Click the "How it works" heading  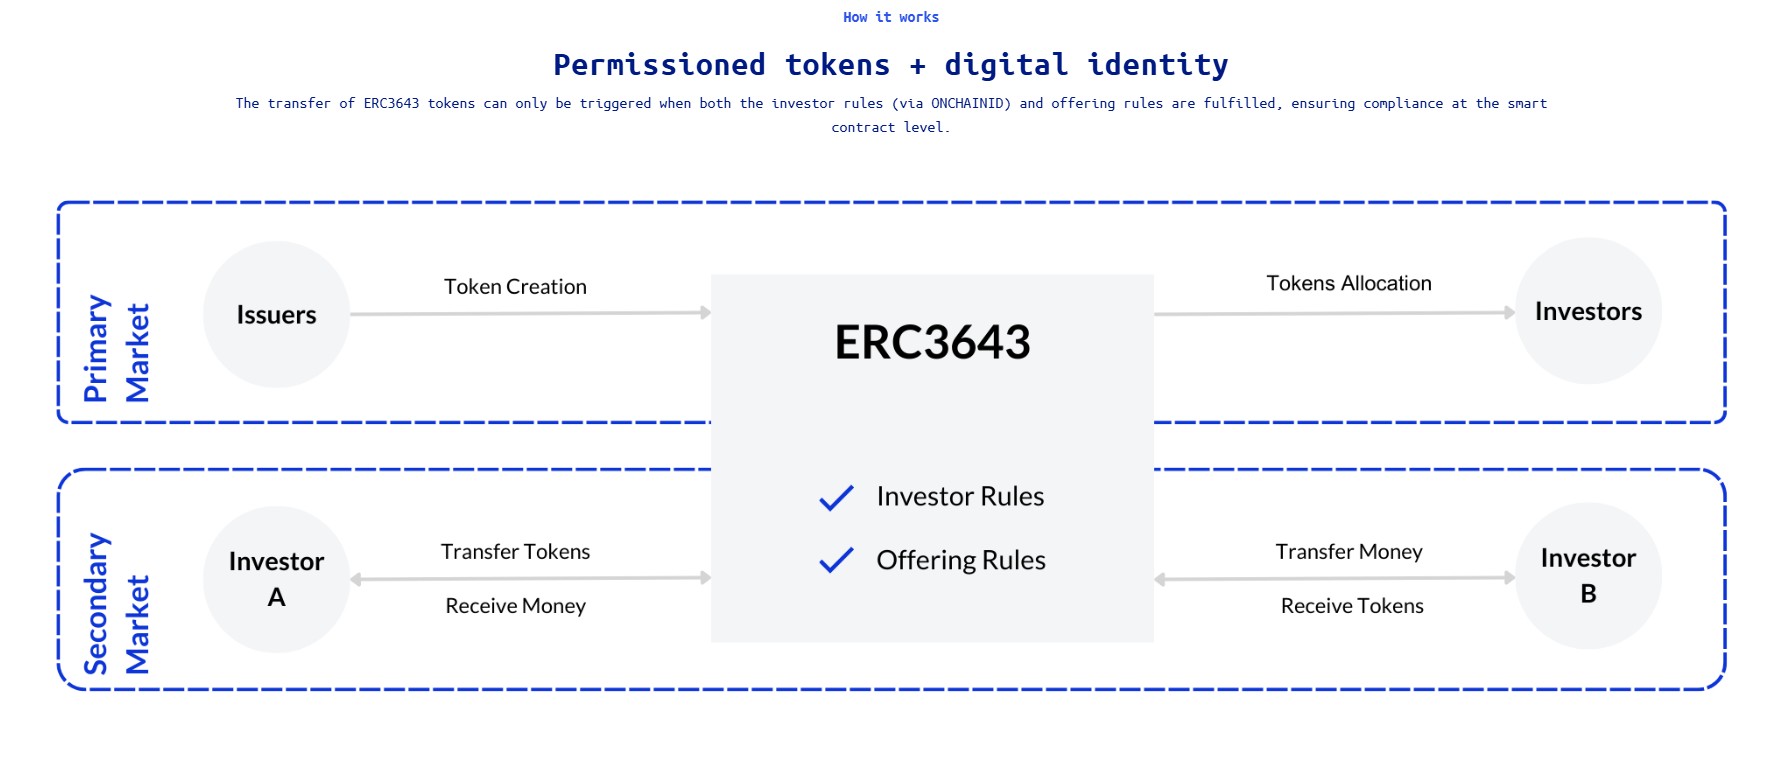pos(890,17)
